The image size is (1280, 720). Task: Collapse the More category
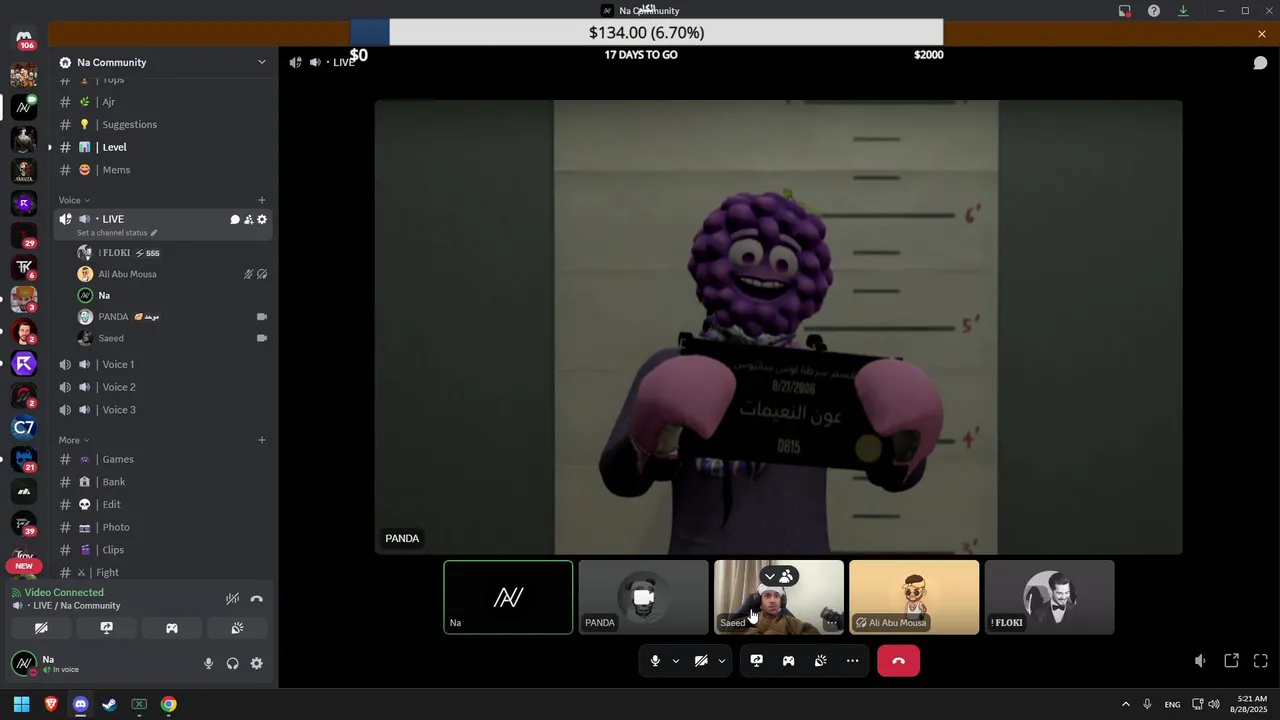pyautogui.click(x=74, y=440)
